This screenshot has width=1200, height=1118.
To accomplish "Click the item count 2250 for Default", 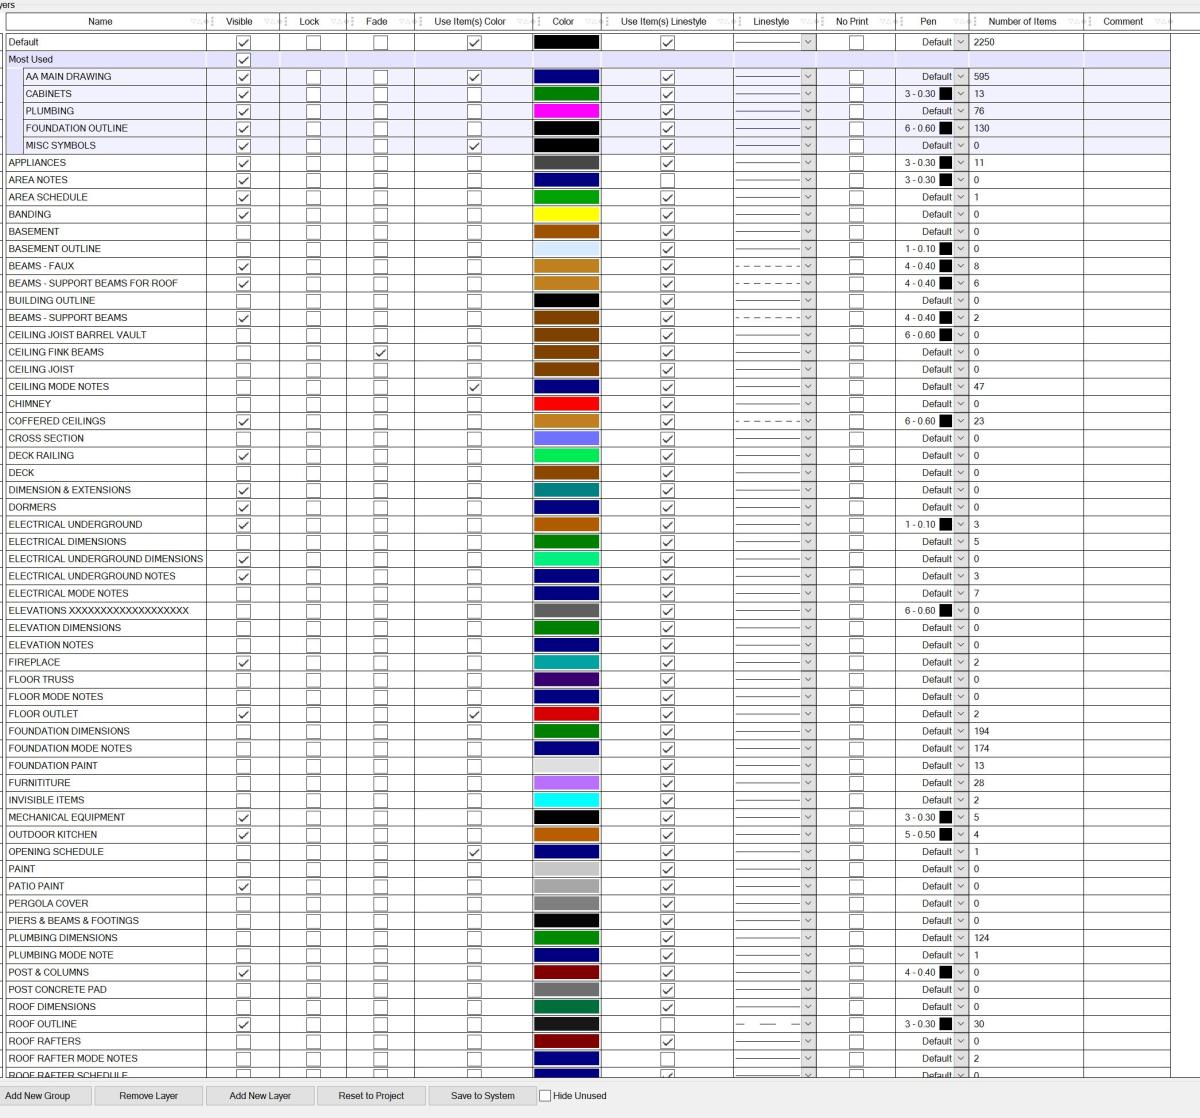I will coord(985,42).
